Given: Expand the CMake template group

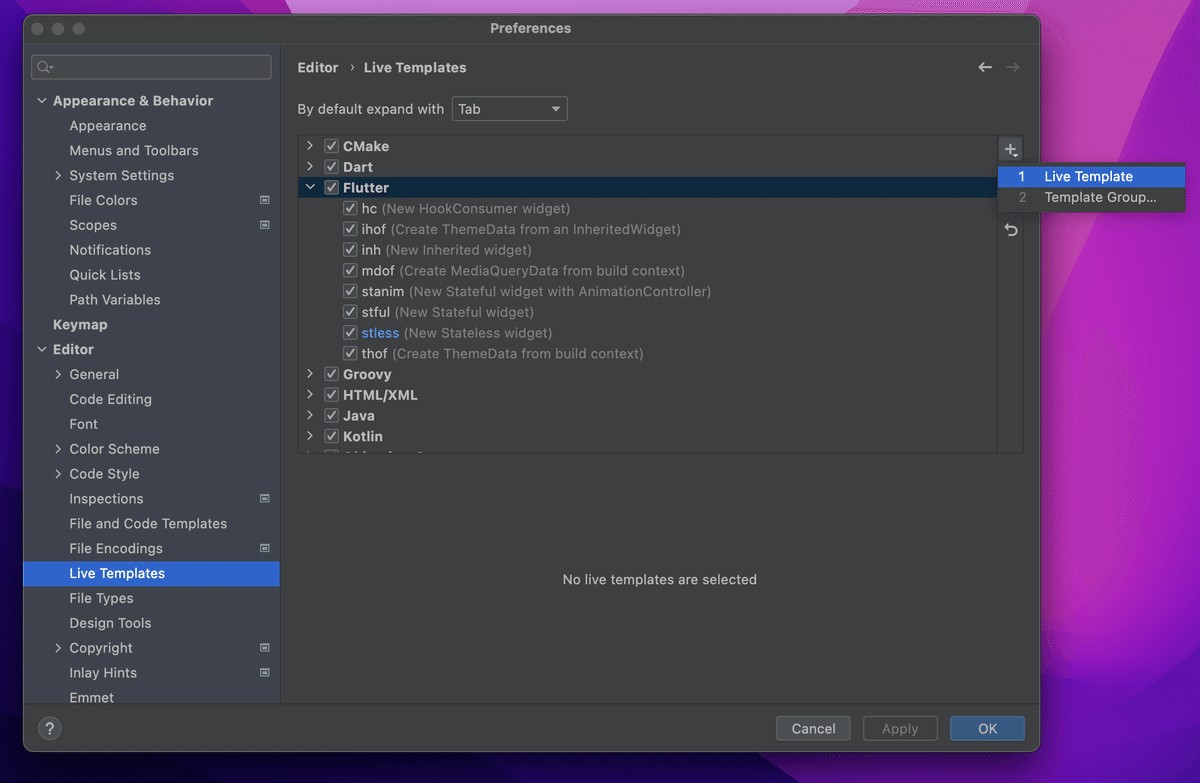Looking at the screenshot, I should (x=310, y=146).
